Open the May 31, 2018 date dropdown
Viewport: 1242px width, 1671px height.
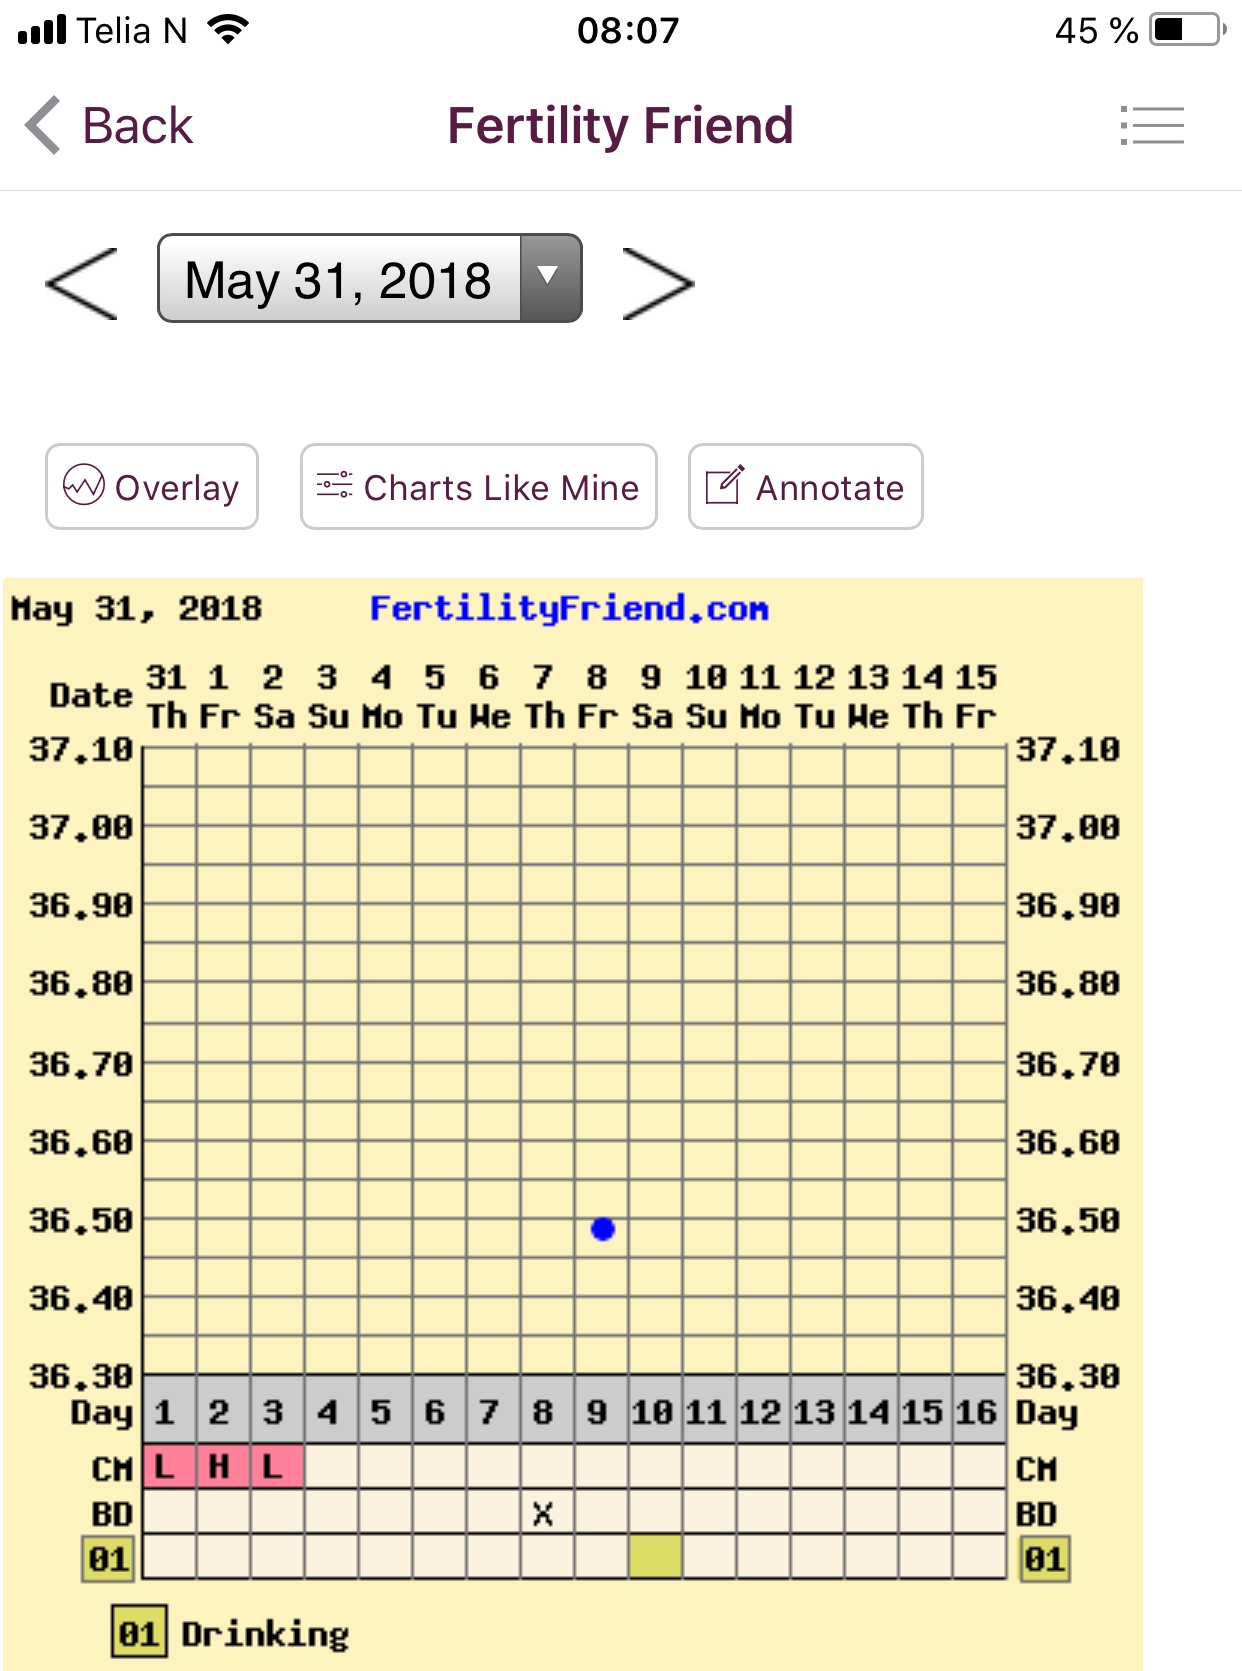click(x=340, y=279)
